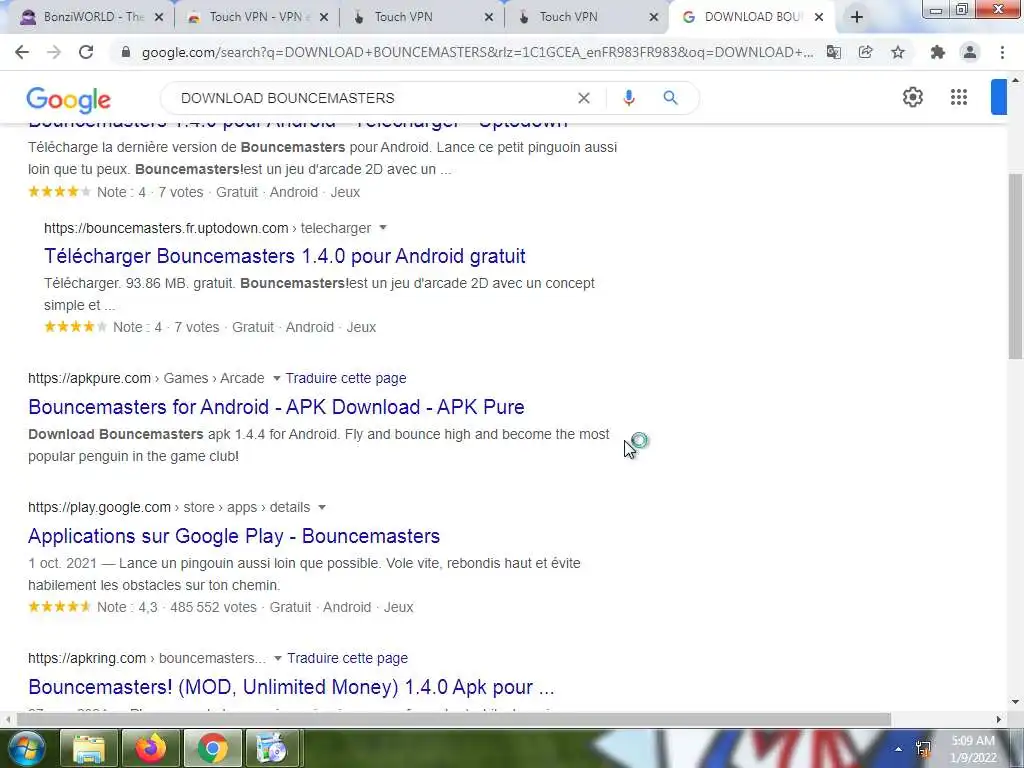The height and width of the screenshot is (768, 1024).
Task: Show hidden system tray icons
Action: (899, 749)
